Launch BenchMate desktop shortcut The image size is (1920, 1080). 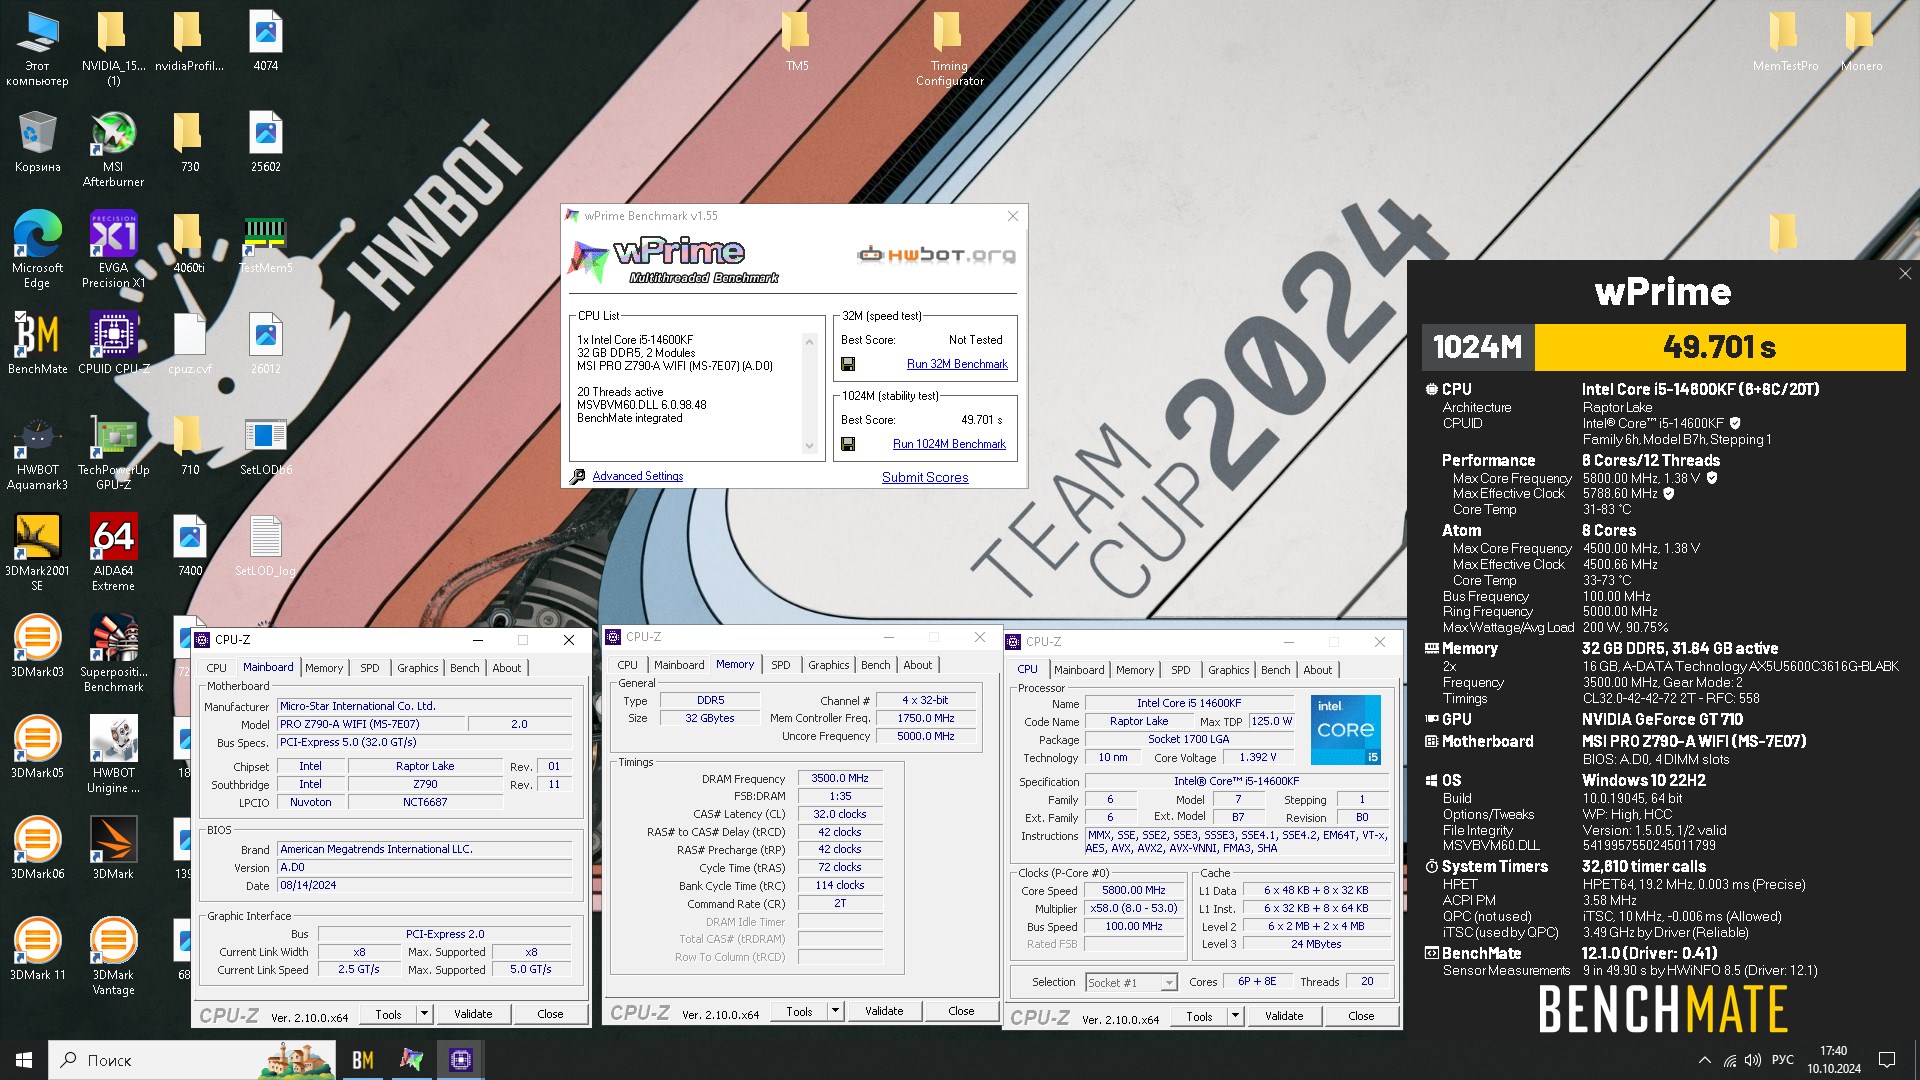tap(37, 342)
